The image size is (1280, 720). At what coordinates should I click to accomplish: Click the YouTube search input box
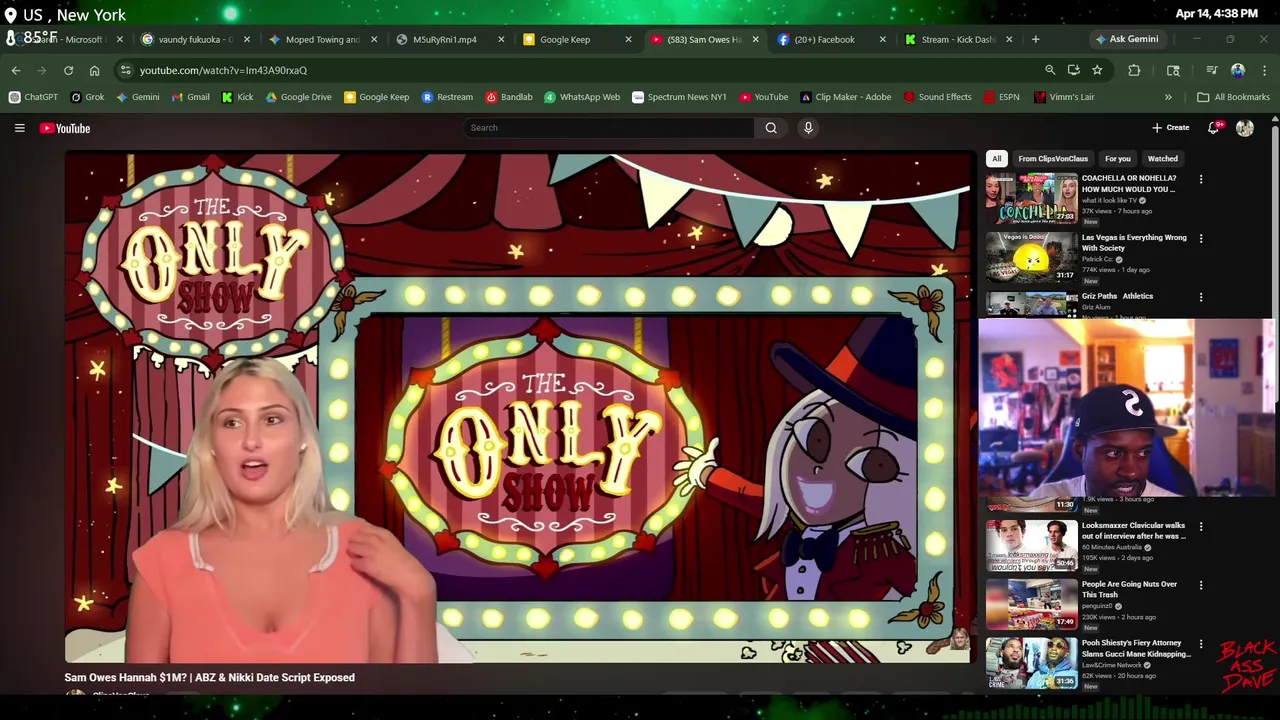pos(608,128)
